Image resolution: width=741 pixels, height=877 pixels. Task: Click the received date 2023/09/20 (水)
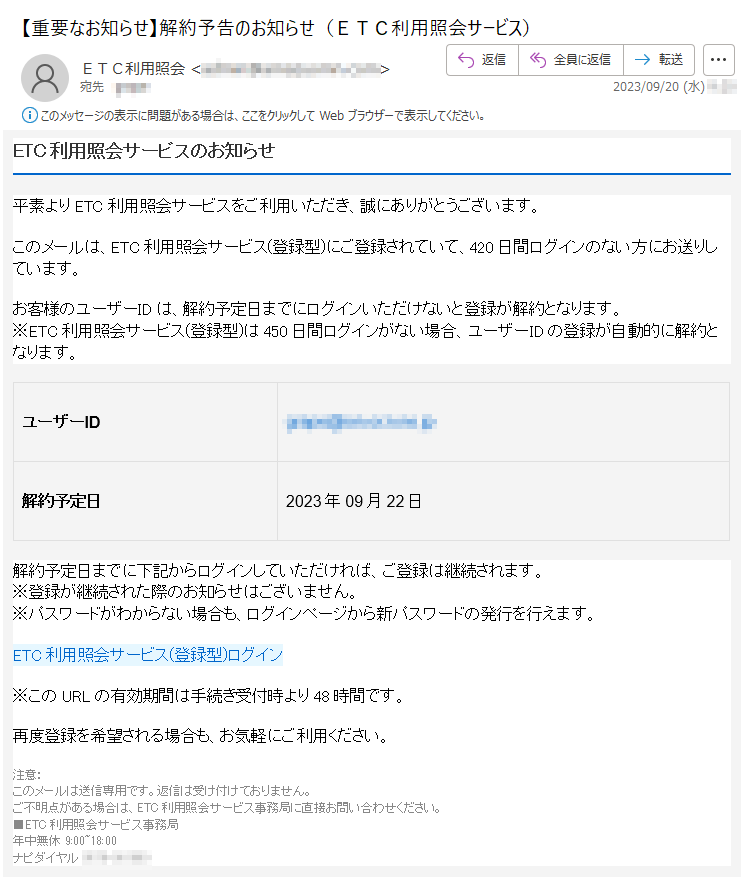[x=658, y=87]
